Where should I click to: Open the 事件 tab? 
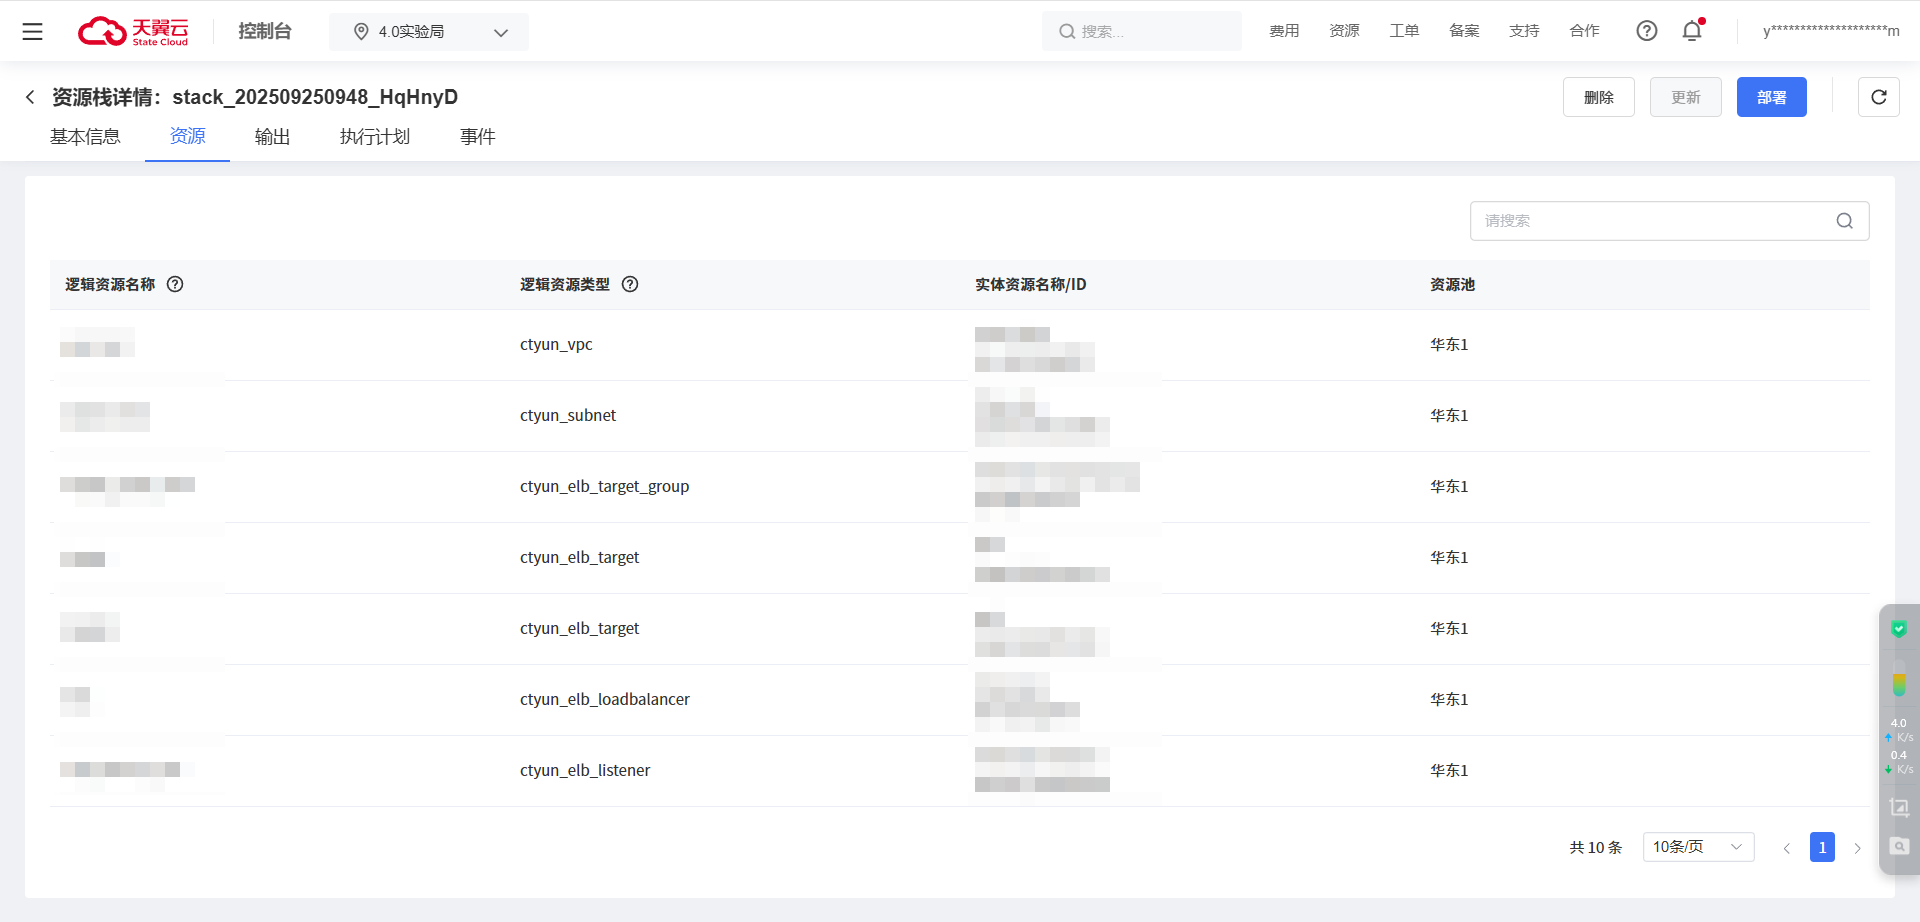coord(477,137)
